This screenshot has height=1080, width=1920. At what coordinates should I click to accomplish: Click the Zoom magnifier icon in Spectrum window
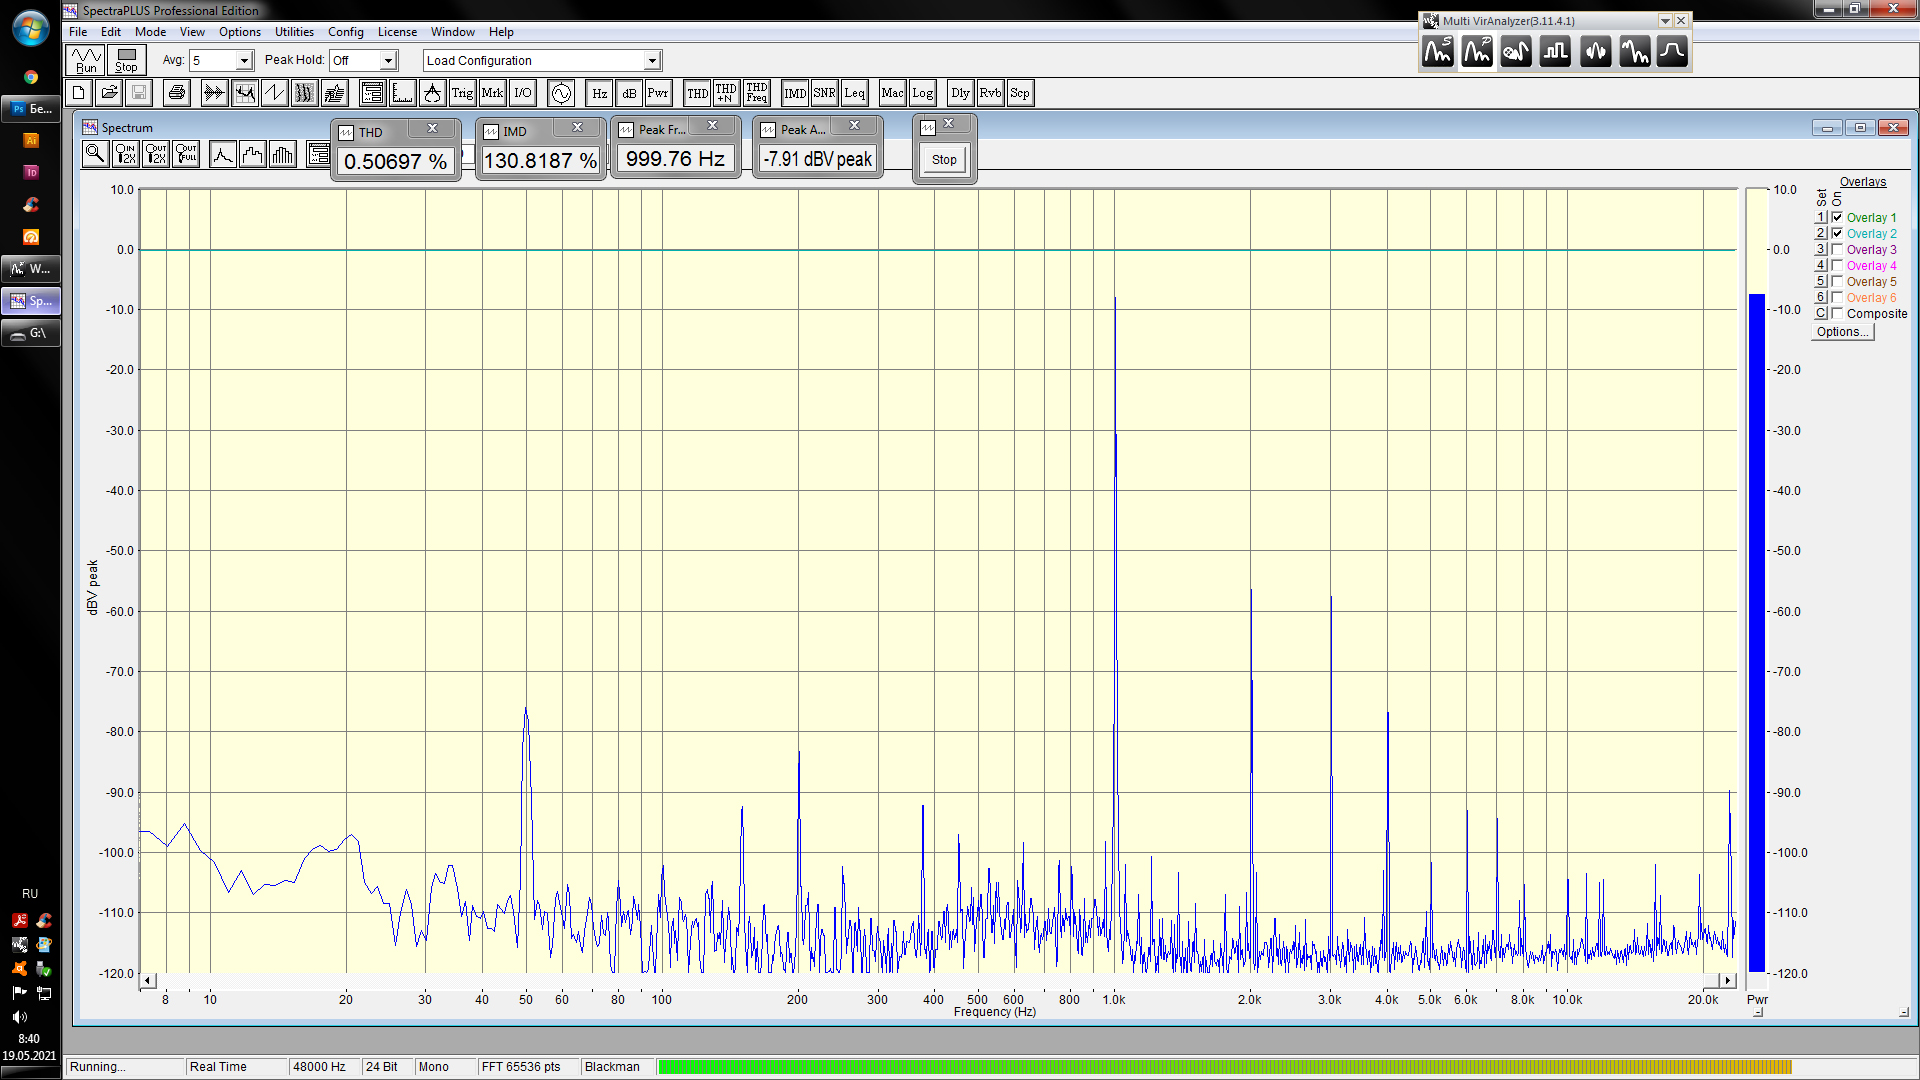[95, 153]
